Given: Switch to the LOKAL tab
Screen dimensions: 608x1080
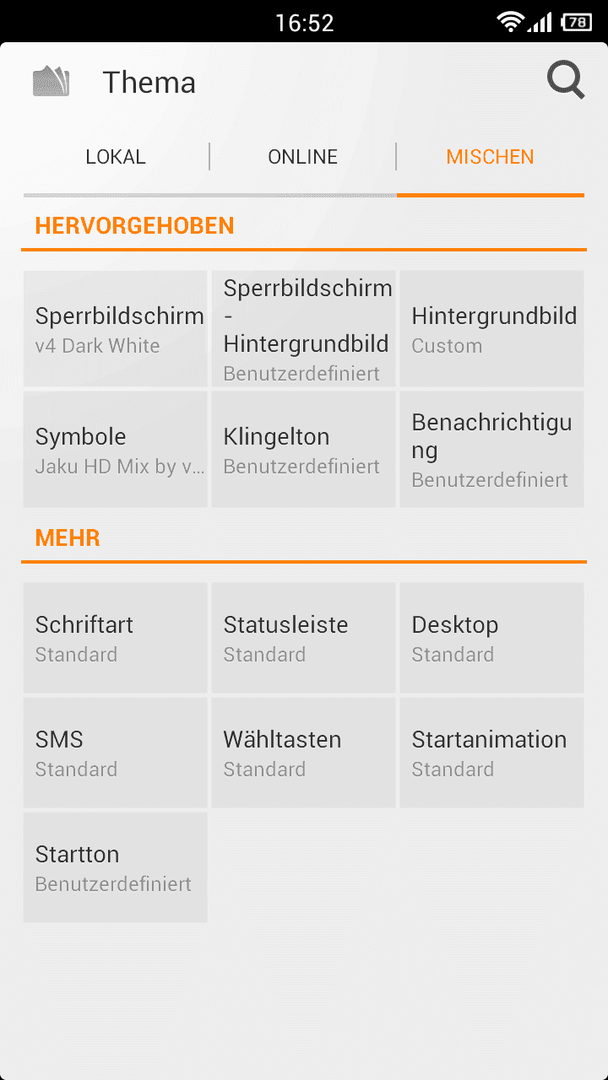Looking at the screenshot, I should tap(116, 156).
